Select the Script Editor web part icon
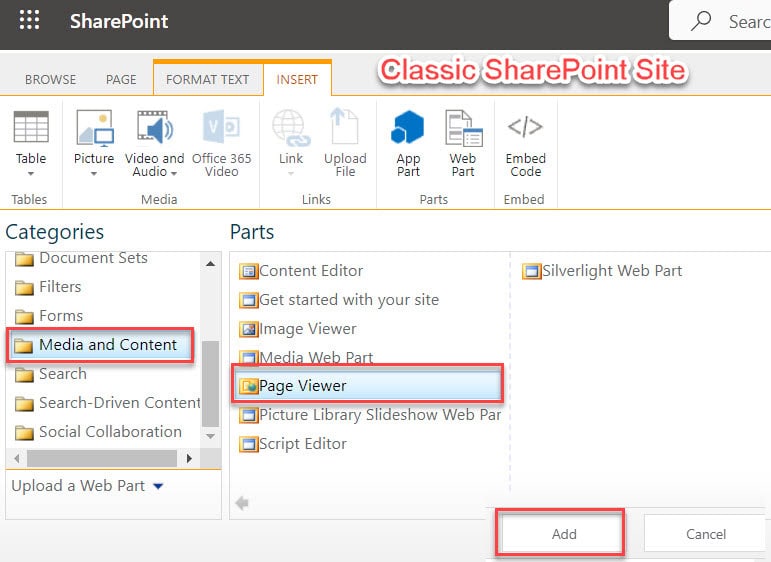Screen dimensions: 771x562 tap(248, 444)
